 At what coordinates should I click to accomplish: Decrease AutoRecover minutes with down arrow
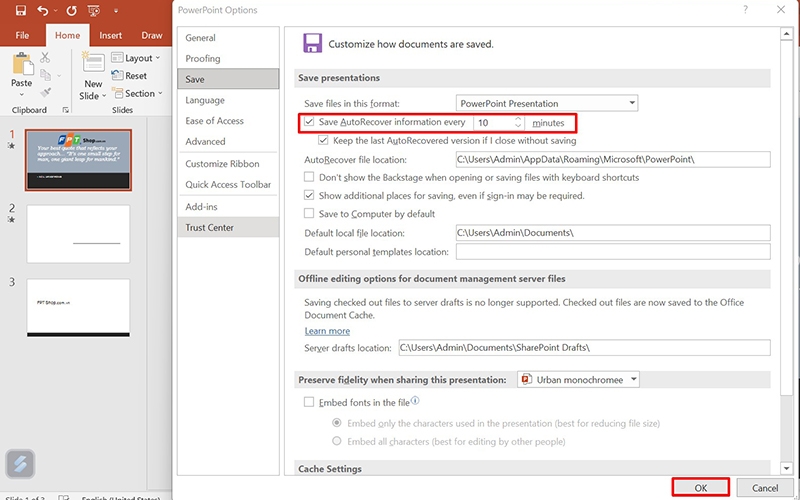pos(518,126)
